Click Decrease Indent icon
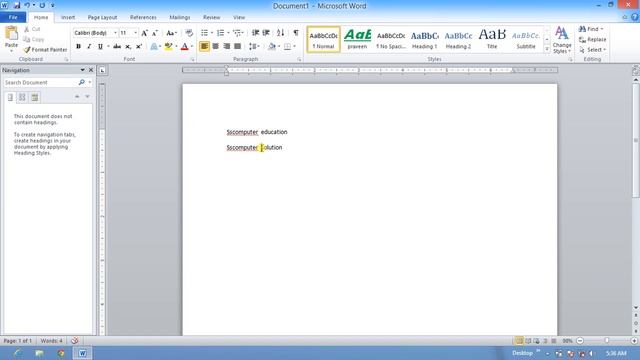This screenshot has width=640, height=360. pyautogui.click(x=256, y=33)
